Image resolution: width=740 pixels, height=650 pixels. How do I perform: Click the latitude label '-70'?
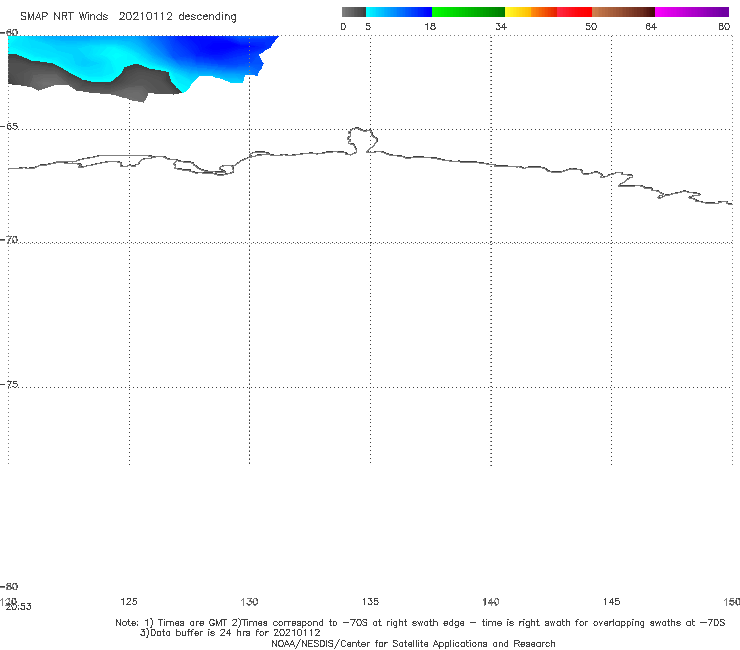(9, 240)
